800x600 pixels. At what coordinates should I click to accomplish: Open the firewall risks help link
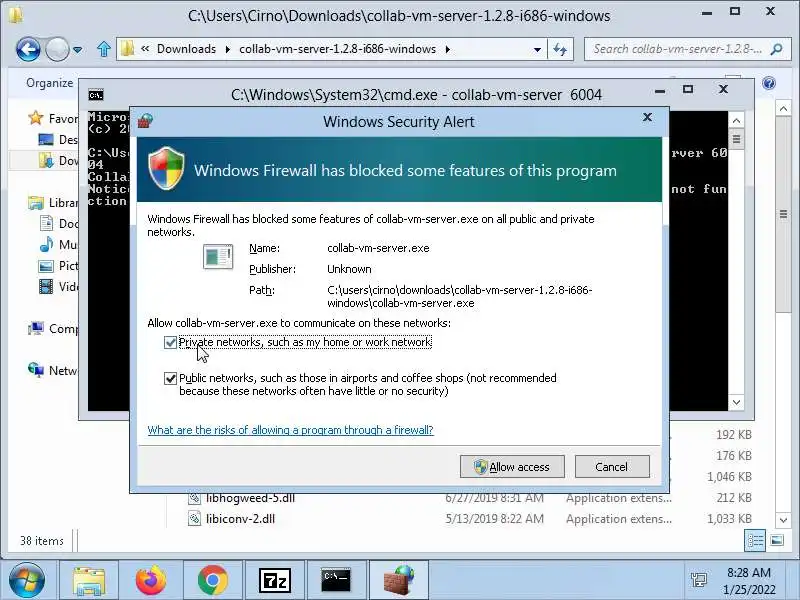coord(290,430)
